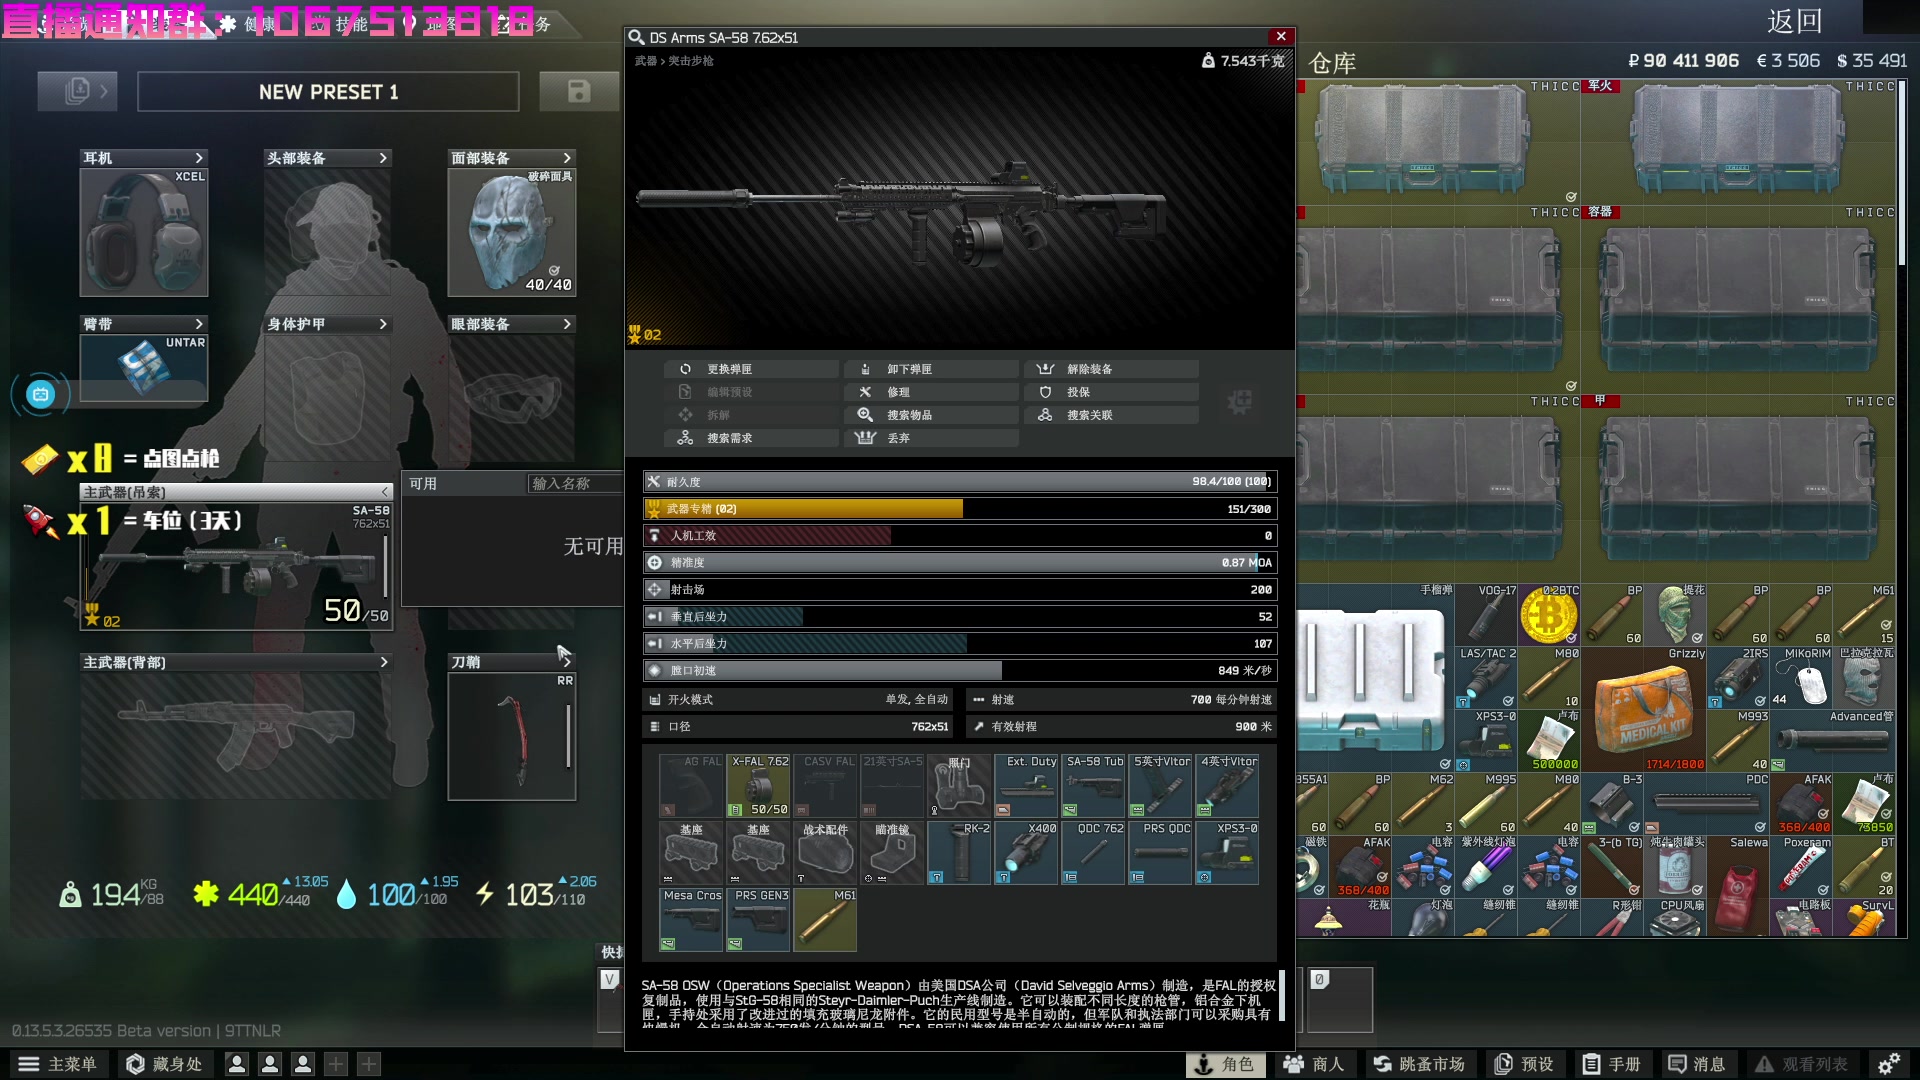
Task: Select the SA-58 Tub buffer tube mod
Action: (x=1093, y=785)
